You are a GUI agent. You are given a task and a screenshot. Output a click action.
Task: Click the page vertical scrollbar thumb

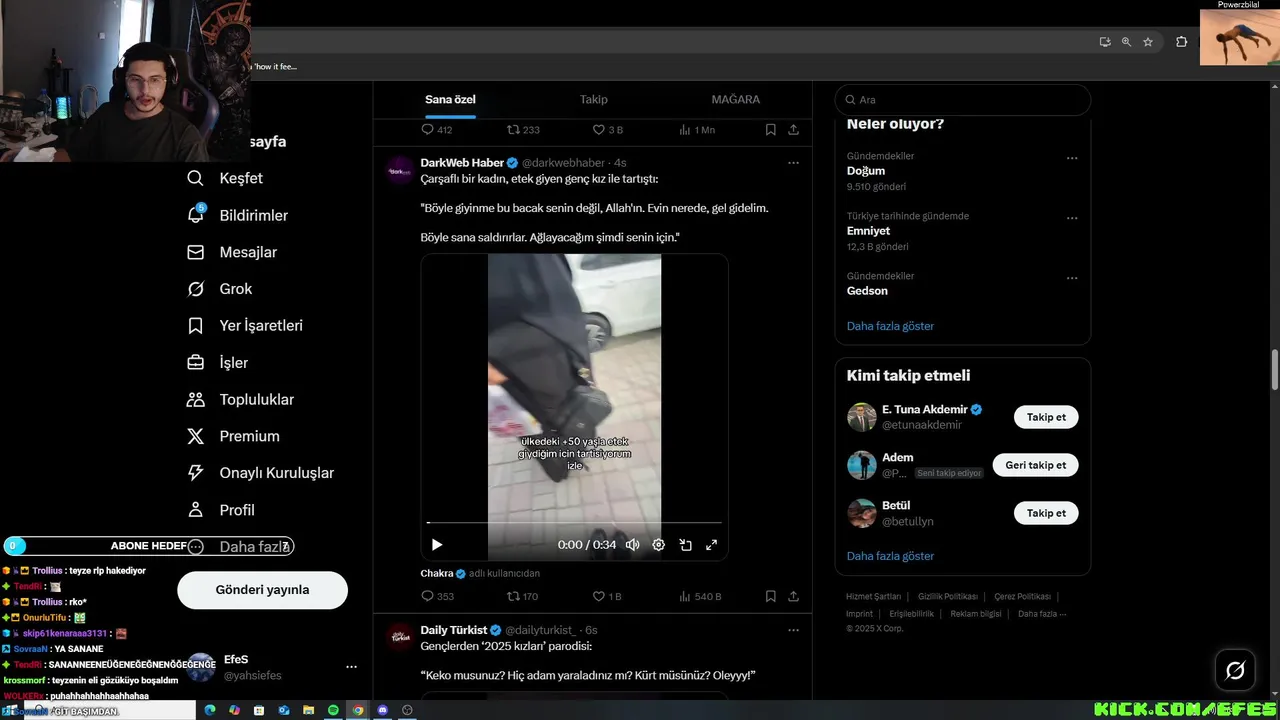coord(1275,370)
